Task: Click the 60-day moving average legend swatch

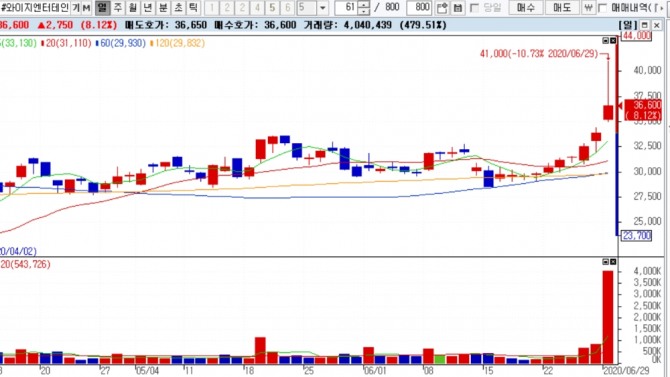Action: click(x=97, y=43)
